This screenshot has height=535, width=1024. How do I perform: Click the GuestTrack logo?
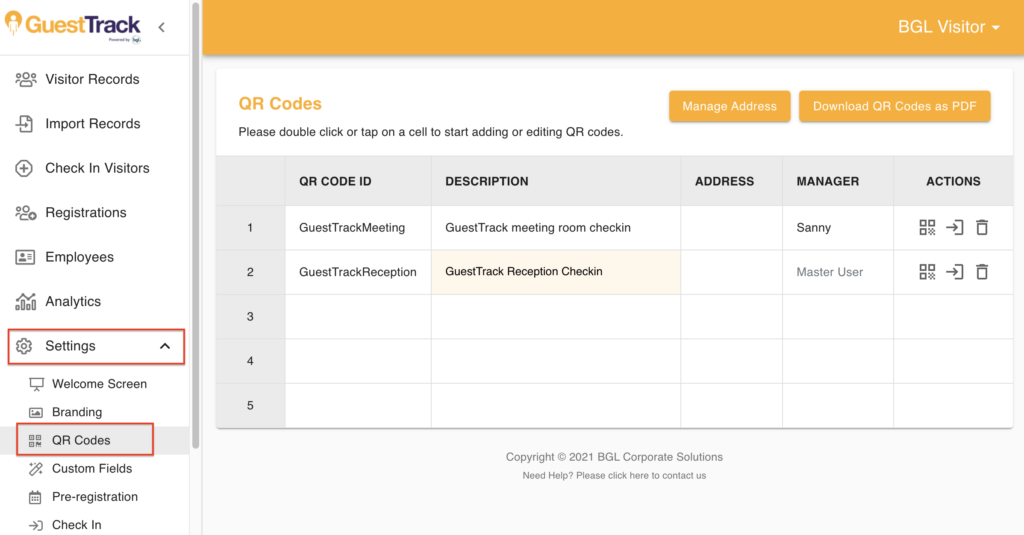click(x=72, y=26)
